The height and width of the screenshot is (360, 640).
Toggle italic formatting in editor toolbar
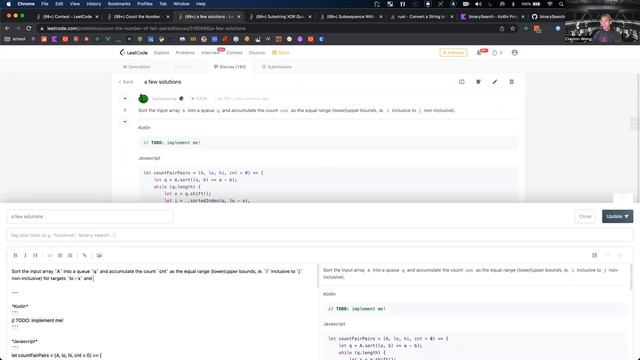coord(25,256)
